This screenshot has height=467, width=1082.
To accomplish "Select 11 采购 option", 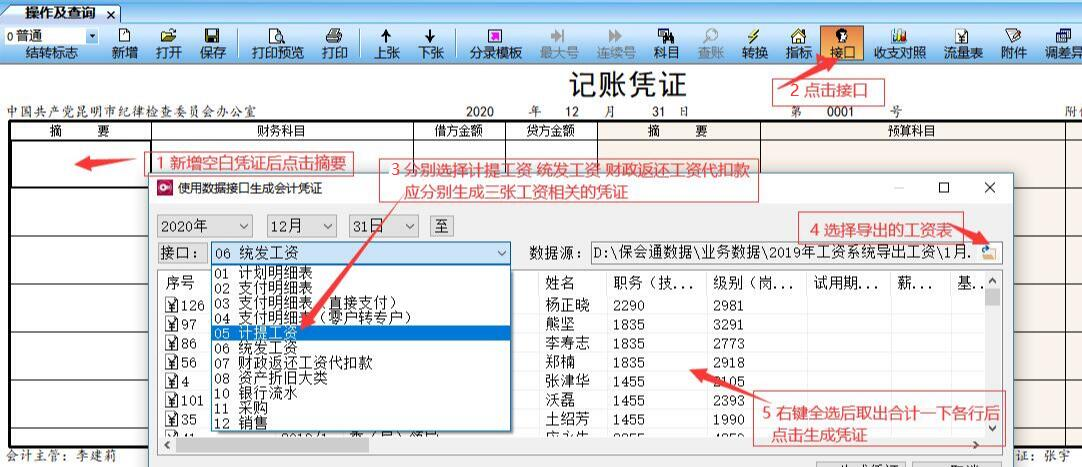I will click(x=360, y=408).
